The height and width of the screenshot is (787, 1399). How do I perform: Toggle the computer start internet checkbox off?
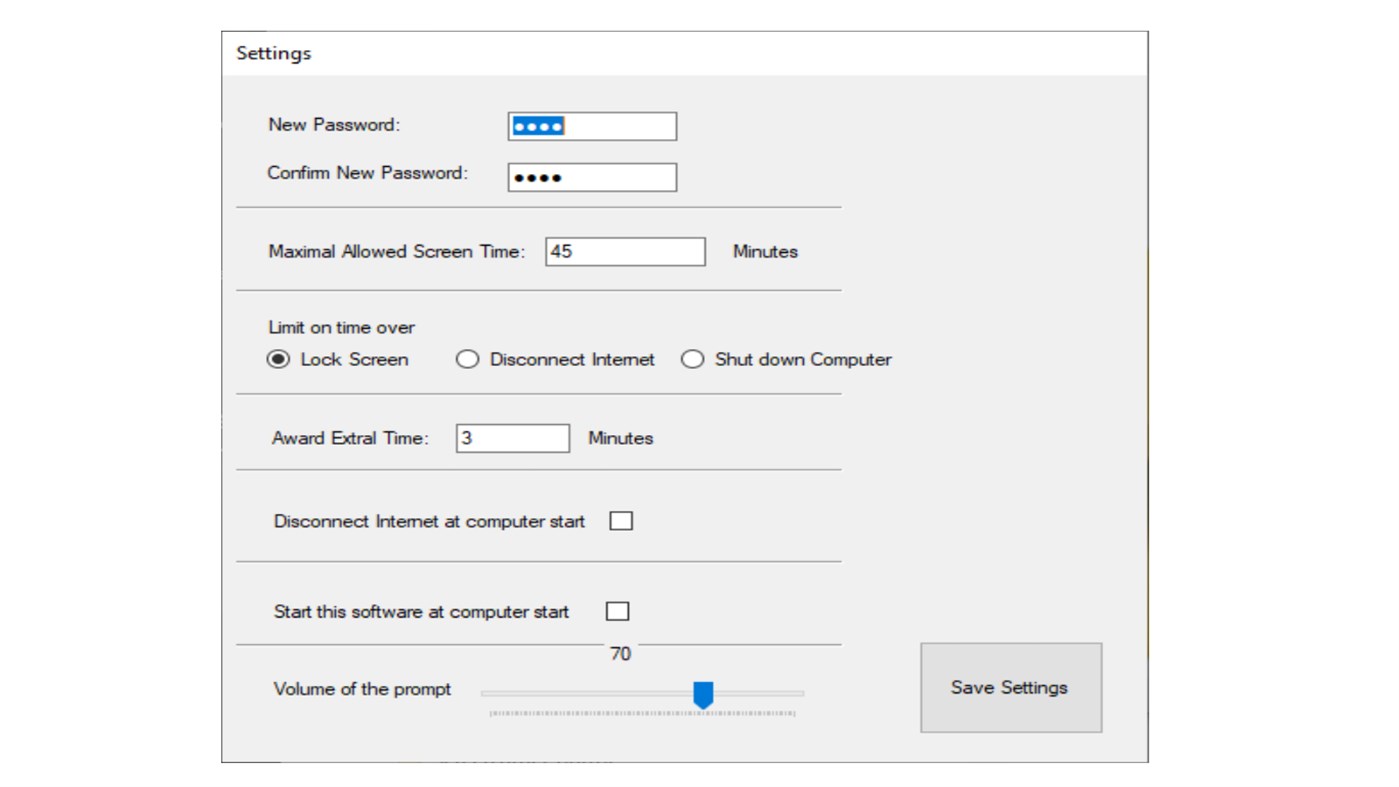pyautogui.click(x=620, y=520)
